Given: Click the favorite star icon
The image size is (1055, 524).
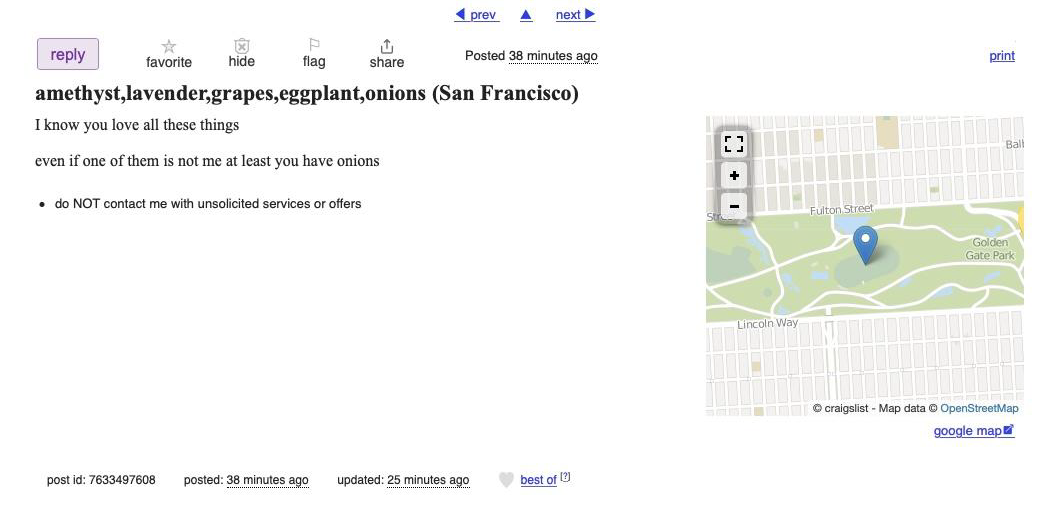Looking at the screenshot, I should 169,46.
